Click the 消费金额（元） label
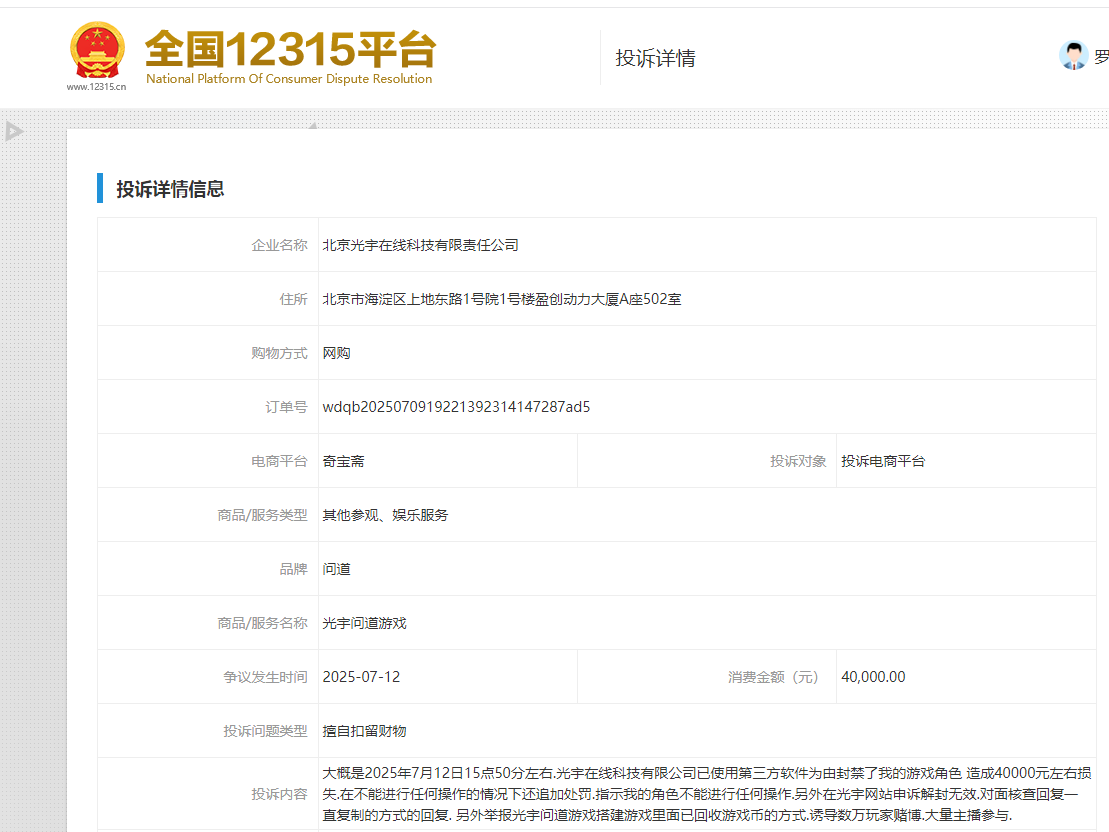The width and height of the screenshot is (1109, 832). (x=774, y=677)
